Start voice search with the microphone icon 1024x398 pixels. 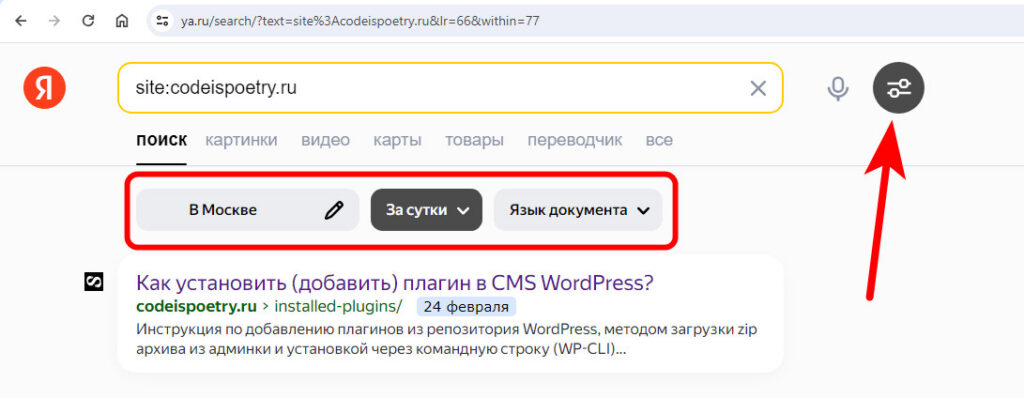[838, 88]
